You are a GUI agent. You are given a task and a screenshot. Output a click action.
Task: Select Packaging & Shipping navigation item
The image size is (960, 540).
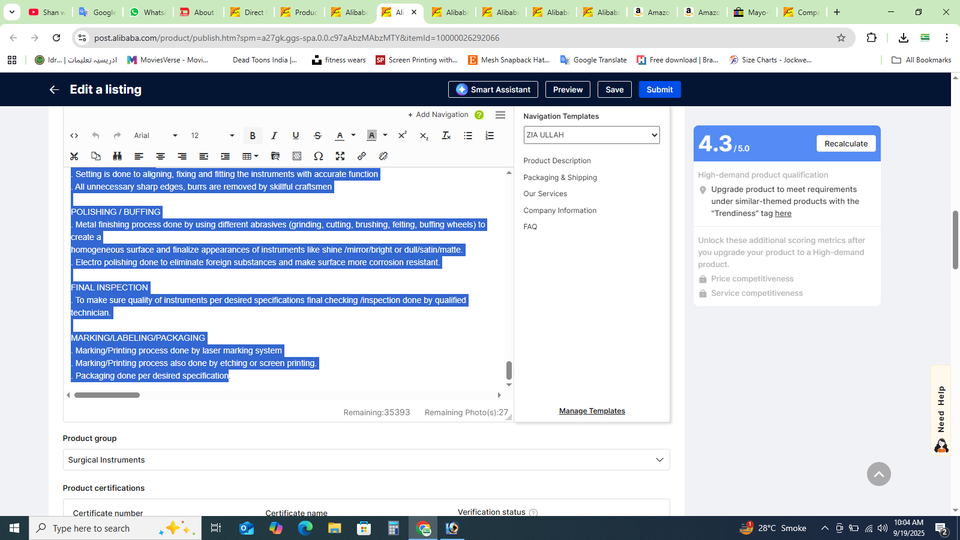coord(560,177)
